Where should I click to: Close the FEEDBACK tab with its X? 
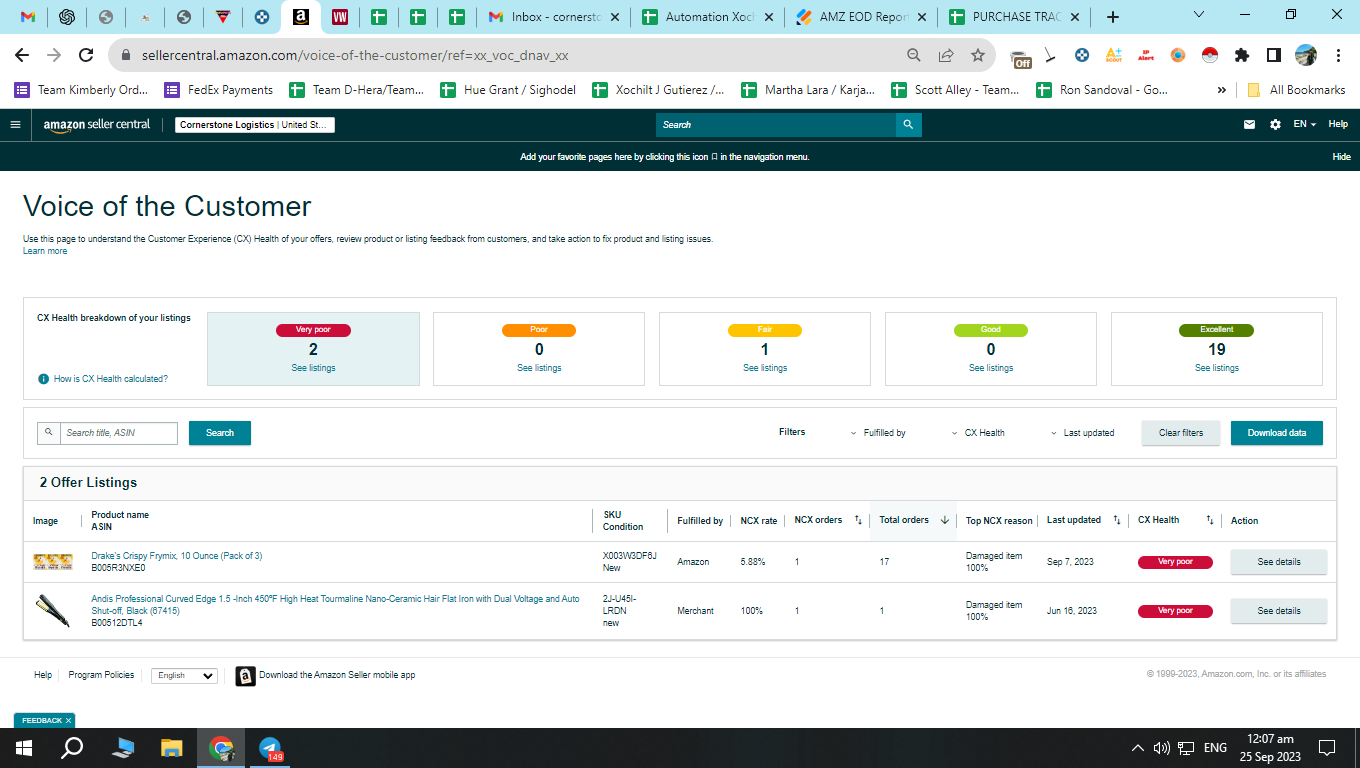pyautogui.click(x=68, y=720)
